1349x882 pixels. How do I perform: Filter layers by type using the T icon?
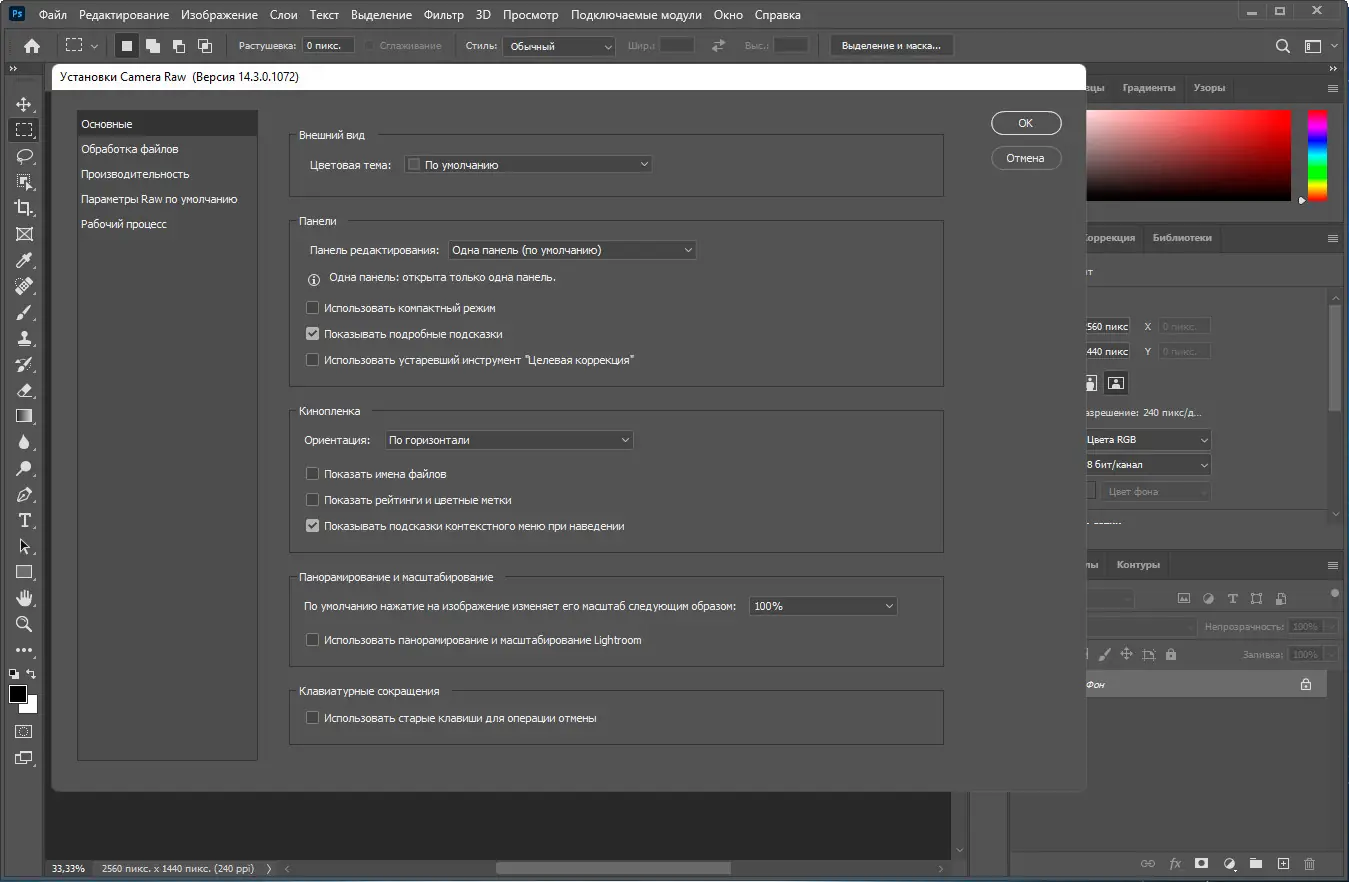point(1232,598)
